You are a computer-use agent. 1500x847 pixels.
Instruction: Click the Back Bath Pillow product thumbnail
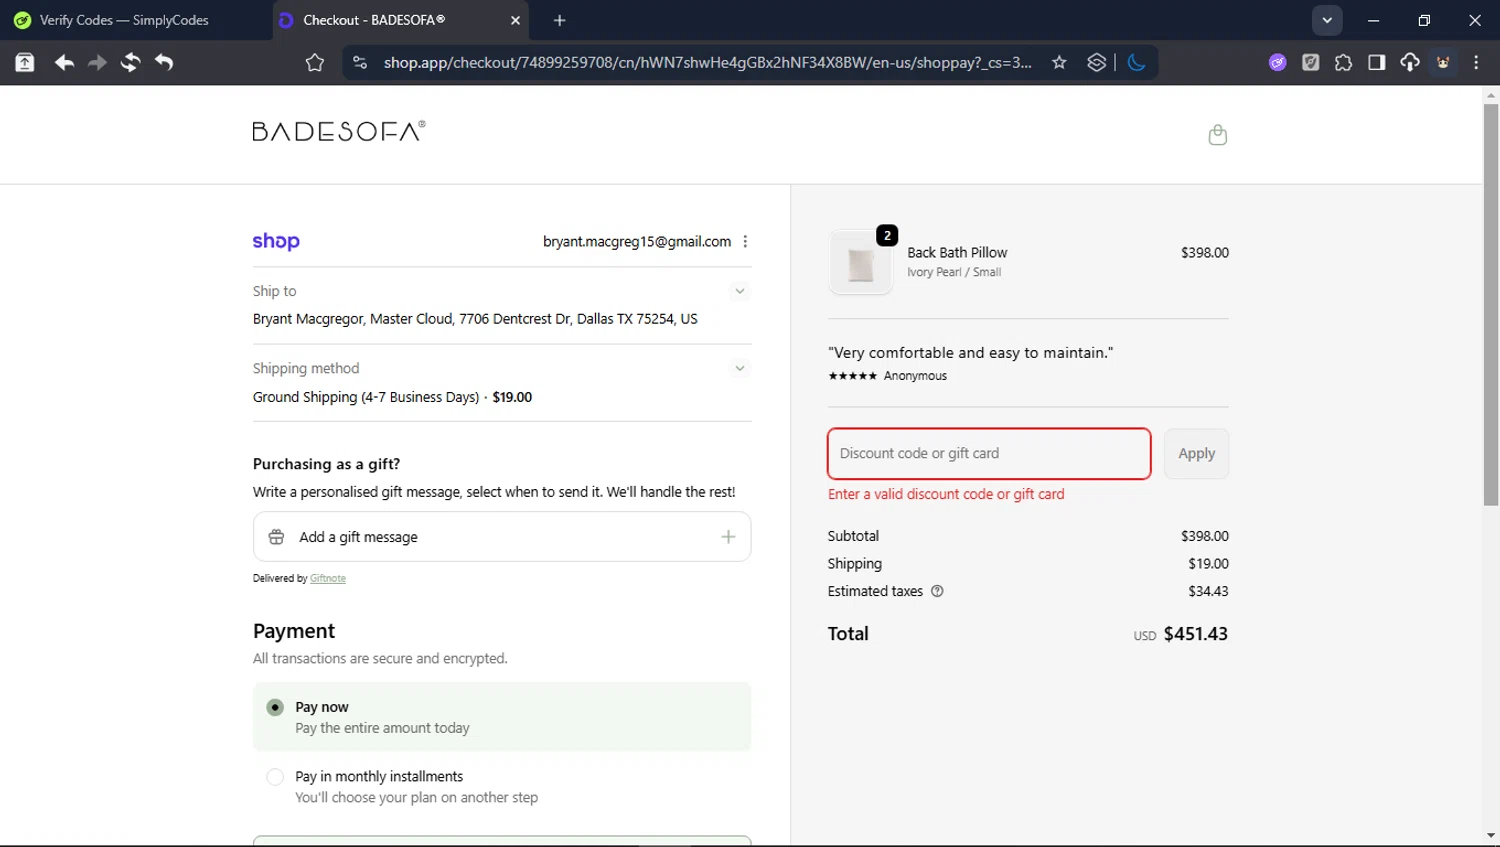[x=861, y=262]
